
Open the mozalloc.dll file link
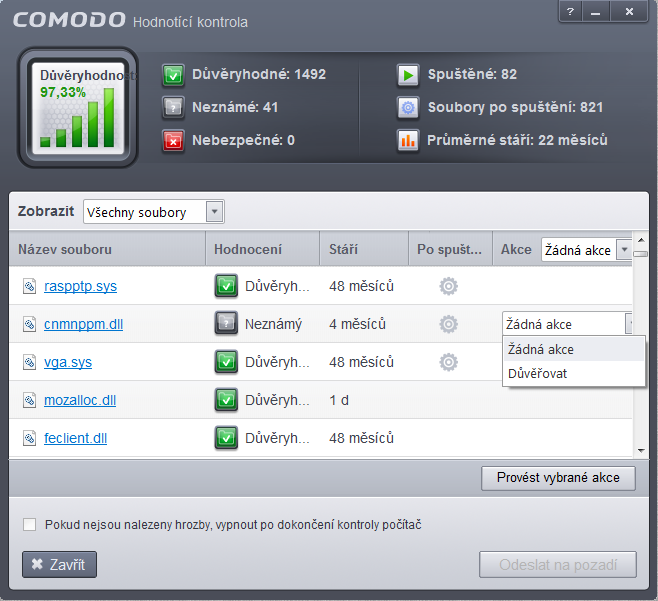[x=80, y=400]
